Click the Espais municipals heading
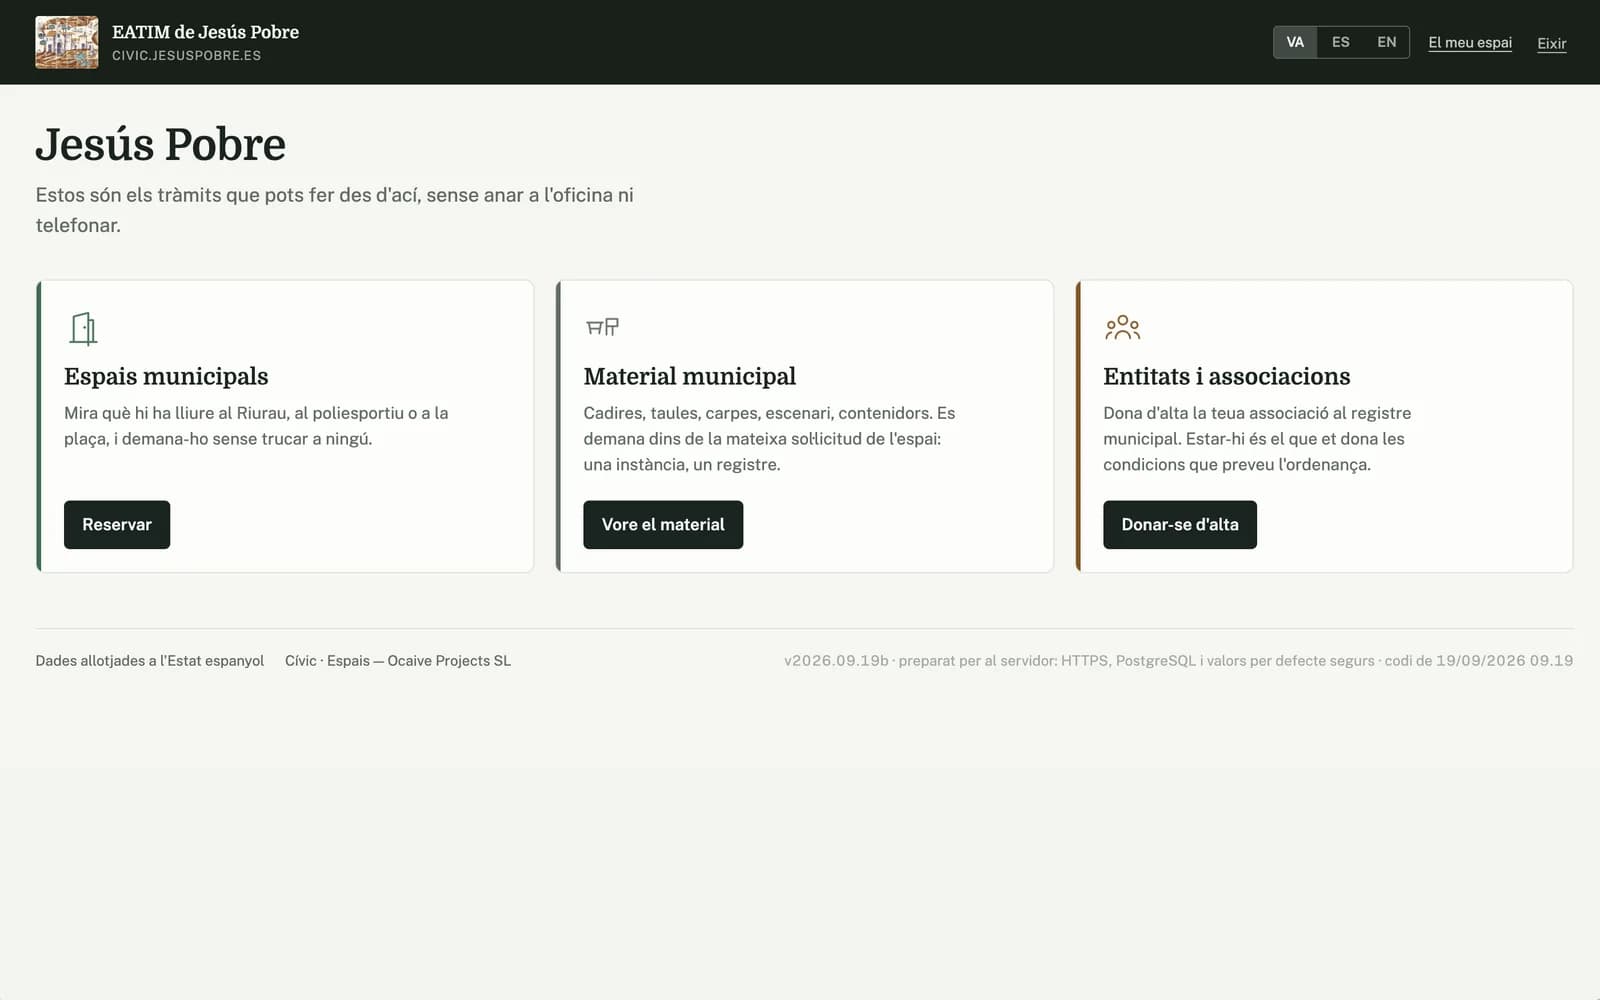This screenshot has height=1000, width=1600. (x=166, y=376)
